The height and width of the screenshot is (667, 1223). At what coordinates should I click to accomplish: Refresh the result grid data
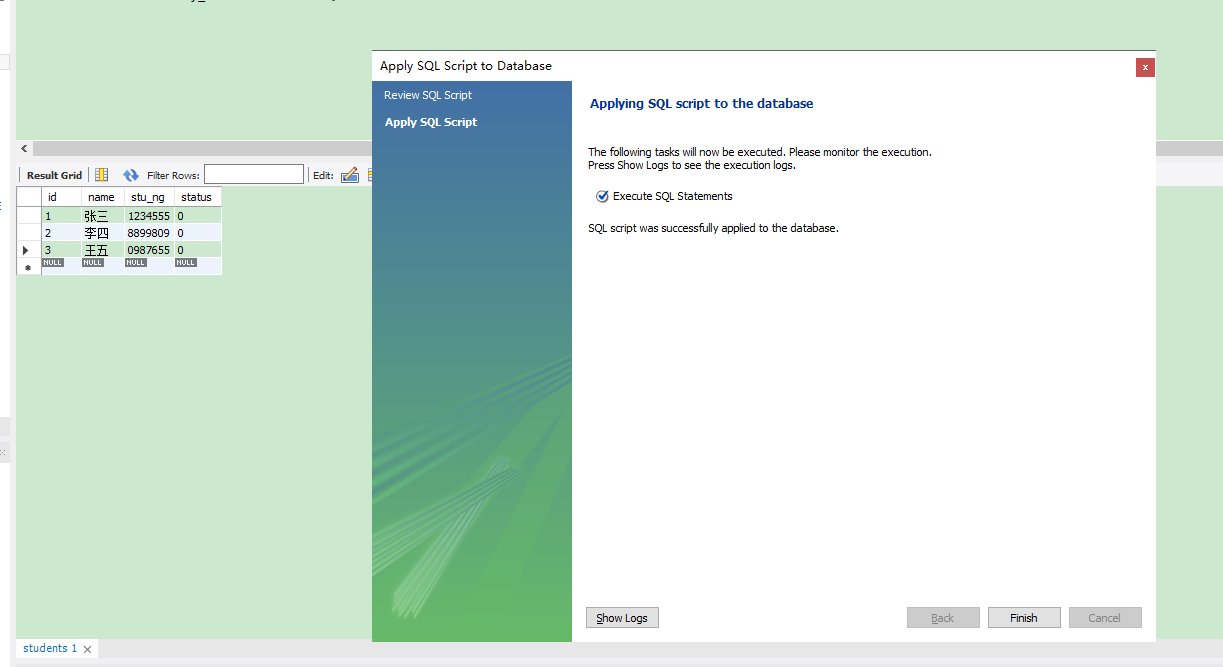[x=130, y=175]
